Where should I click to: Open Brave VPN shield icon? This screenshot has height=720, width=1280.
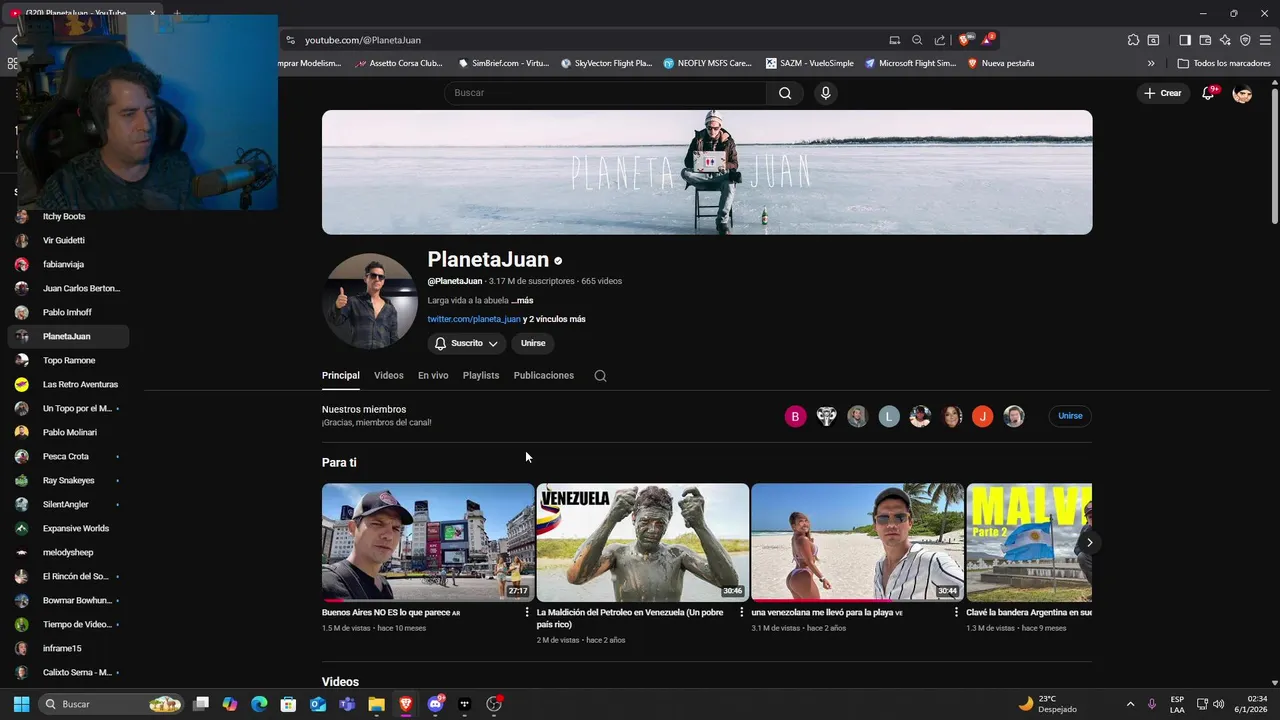(1245, 40)
